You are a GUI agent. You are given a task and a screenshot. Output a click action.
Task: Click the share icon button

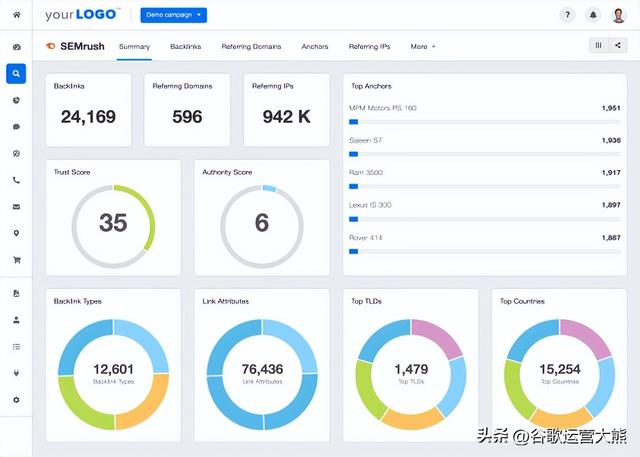[618, 45]
